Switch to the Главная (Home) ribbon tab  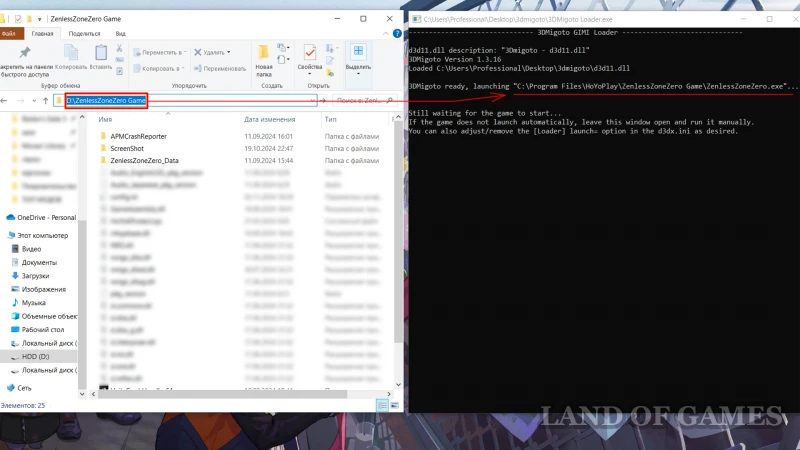point(42,34)
